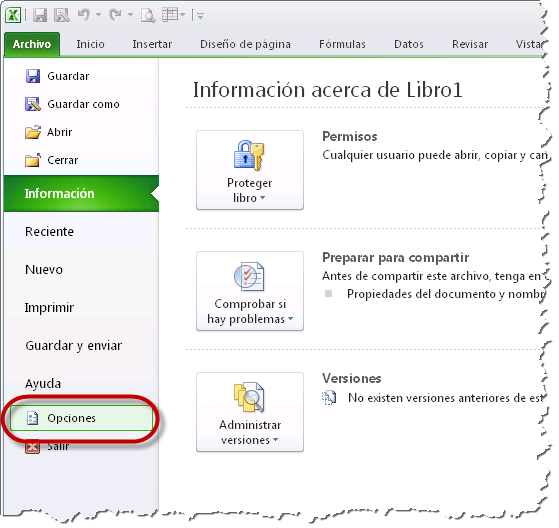Switch to the Revisar tab
The image size is (559, 528).
470,44
